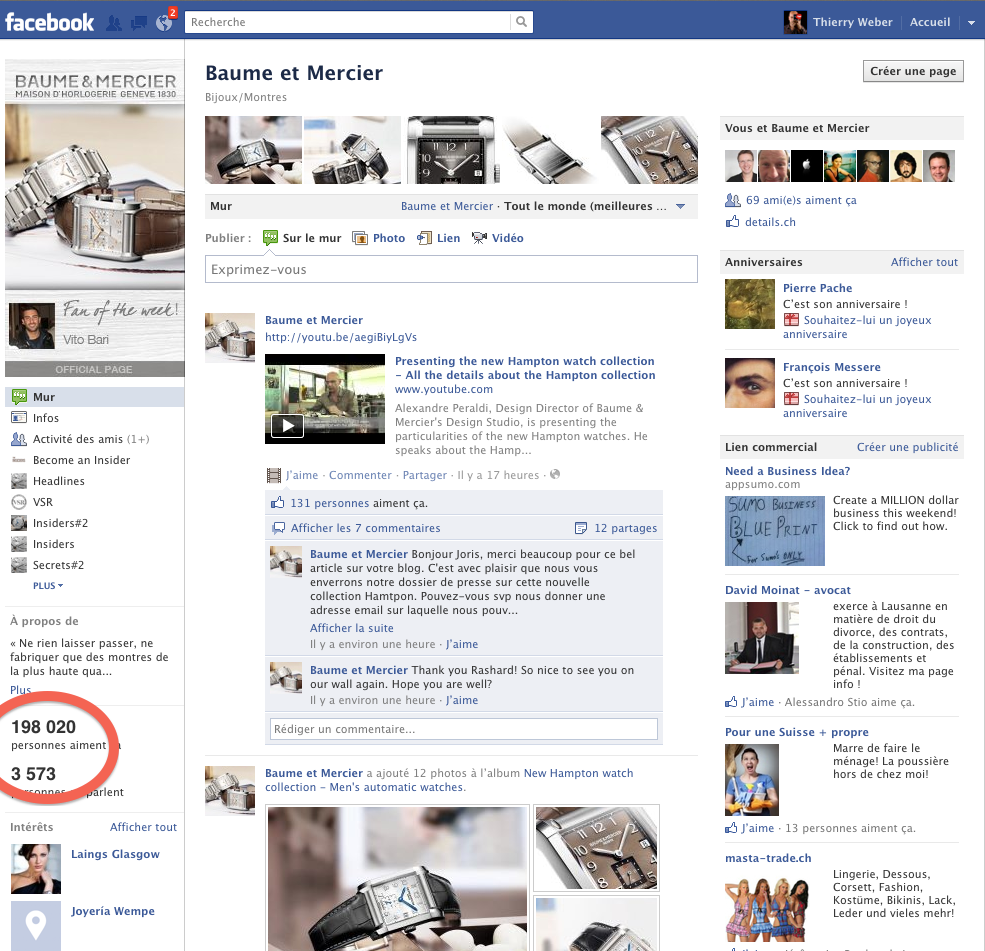Click Sumo Business Blueprint ad image
The width and height of the screenshot is (985, 951).
pyautogui.click(x=775, y=531)
